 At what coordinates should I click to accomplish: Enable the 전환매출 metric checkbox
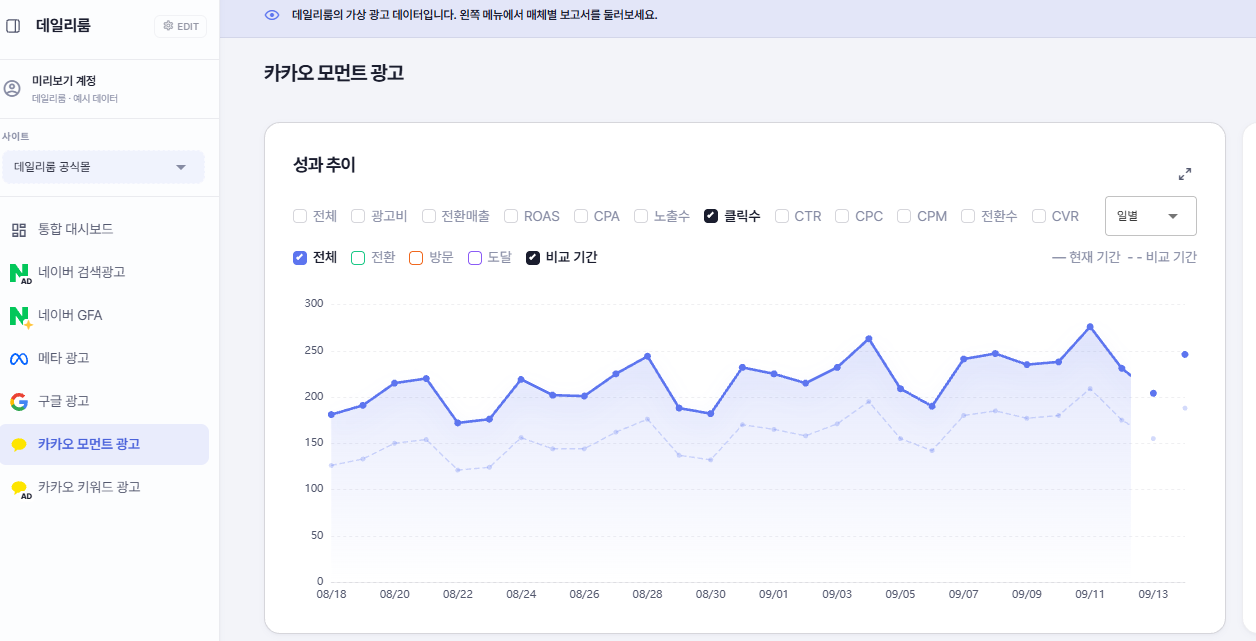429,216
